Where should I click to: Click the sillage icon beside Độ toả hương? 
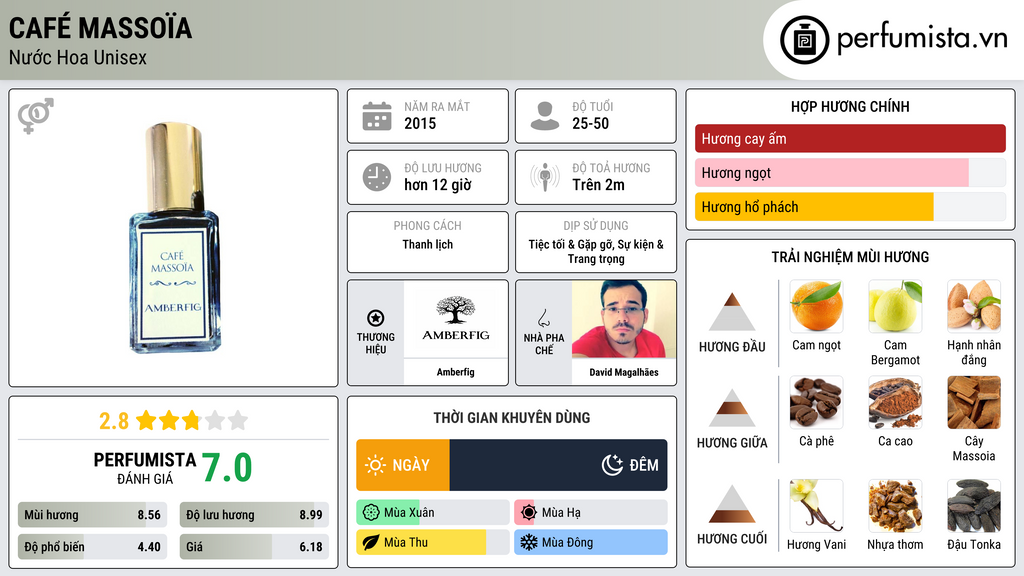[x=545, y=177]
